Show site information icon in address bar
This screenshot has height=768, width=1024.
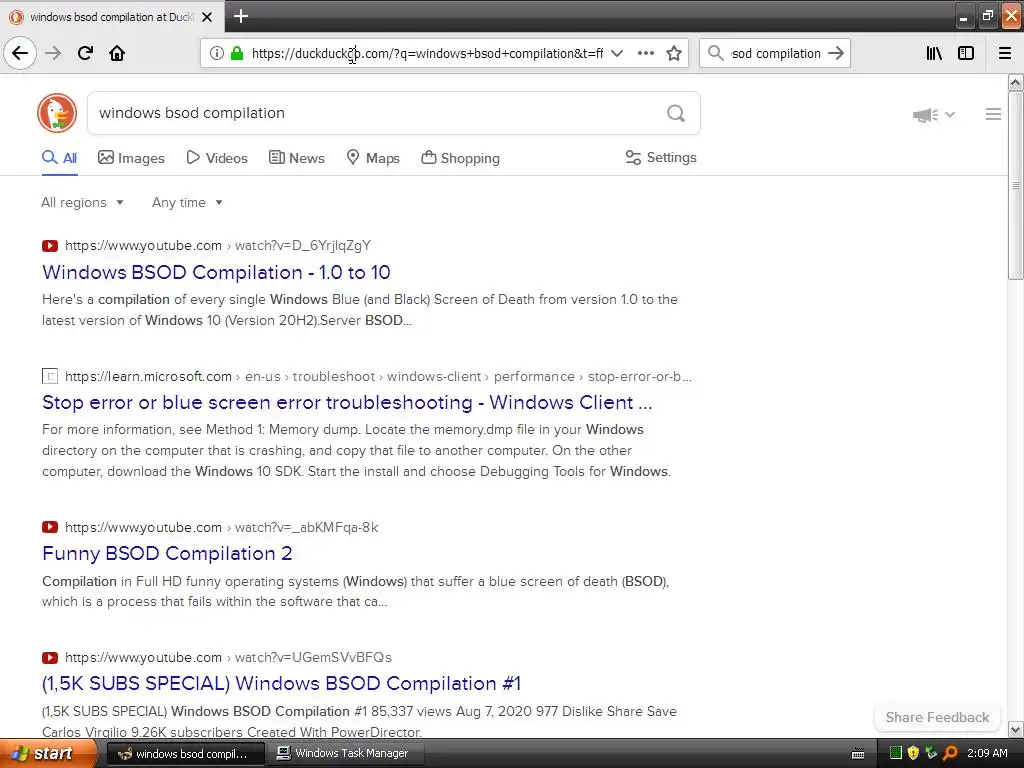tap(216, 53)
